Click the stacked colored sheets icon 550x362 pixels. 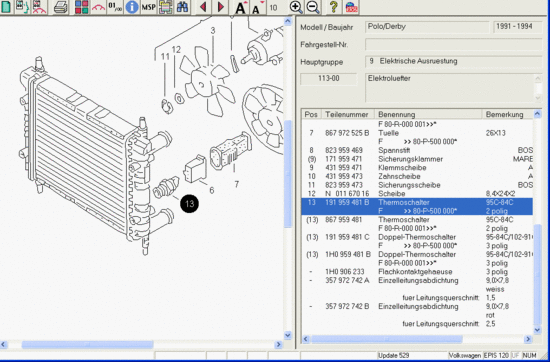click(x=165, y=7)
